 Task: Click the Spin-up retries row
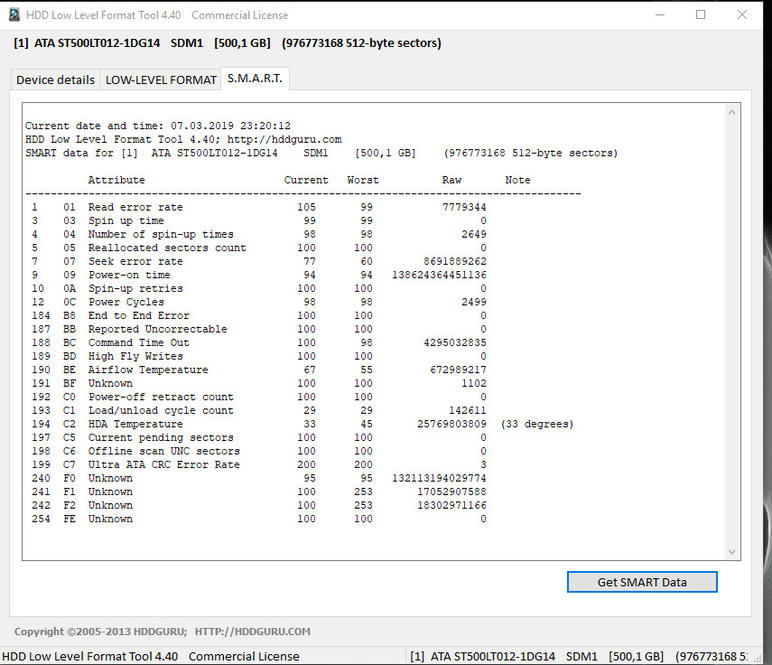pyautogui.click(x=259, y=288)
